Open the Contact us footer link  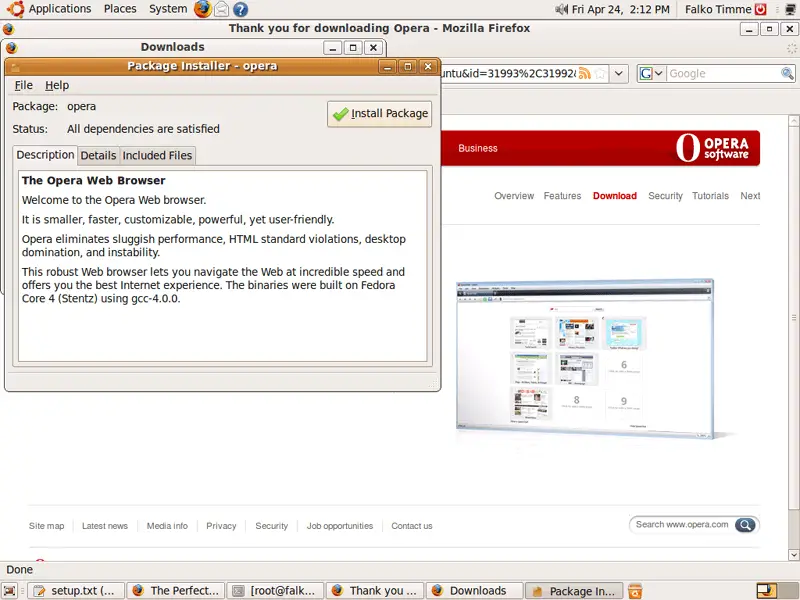coord(412,526)
